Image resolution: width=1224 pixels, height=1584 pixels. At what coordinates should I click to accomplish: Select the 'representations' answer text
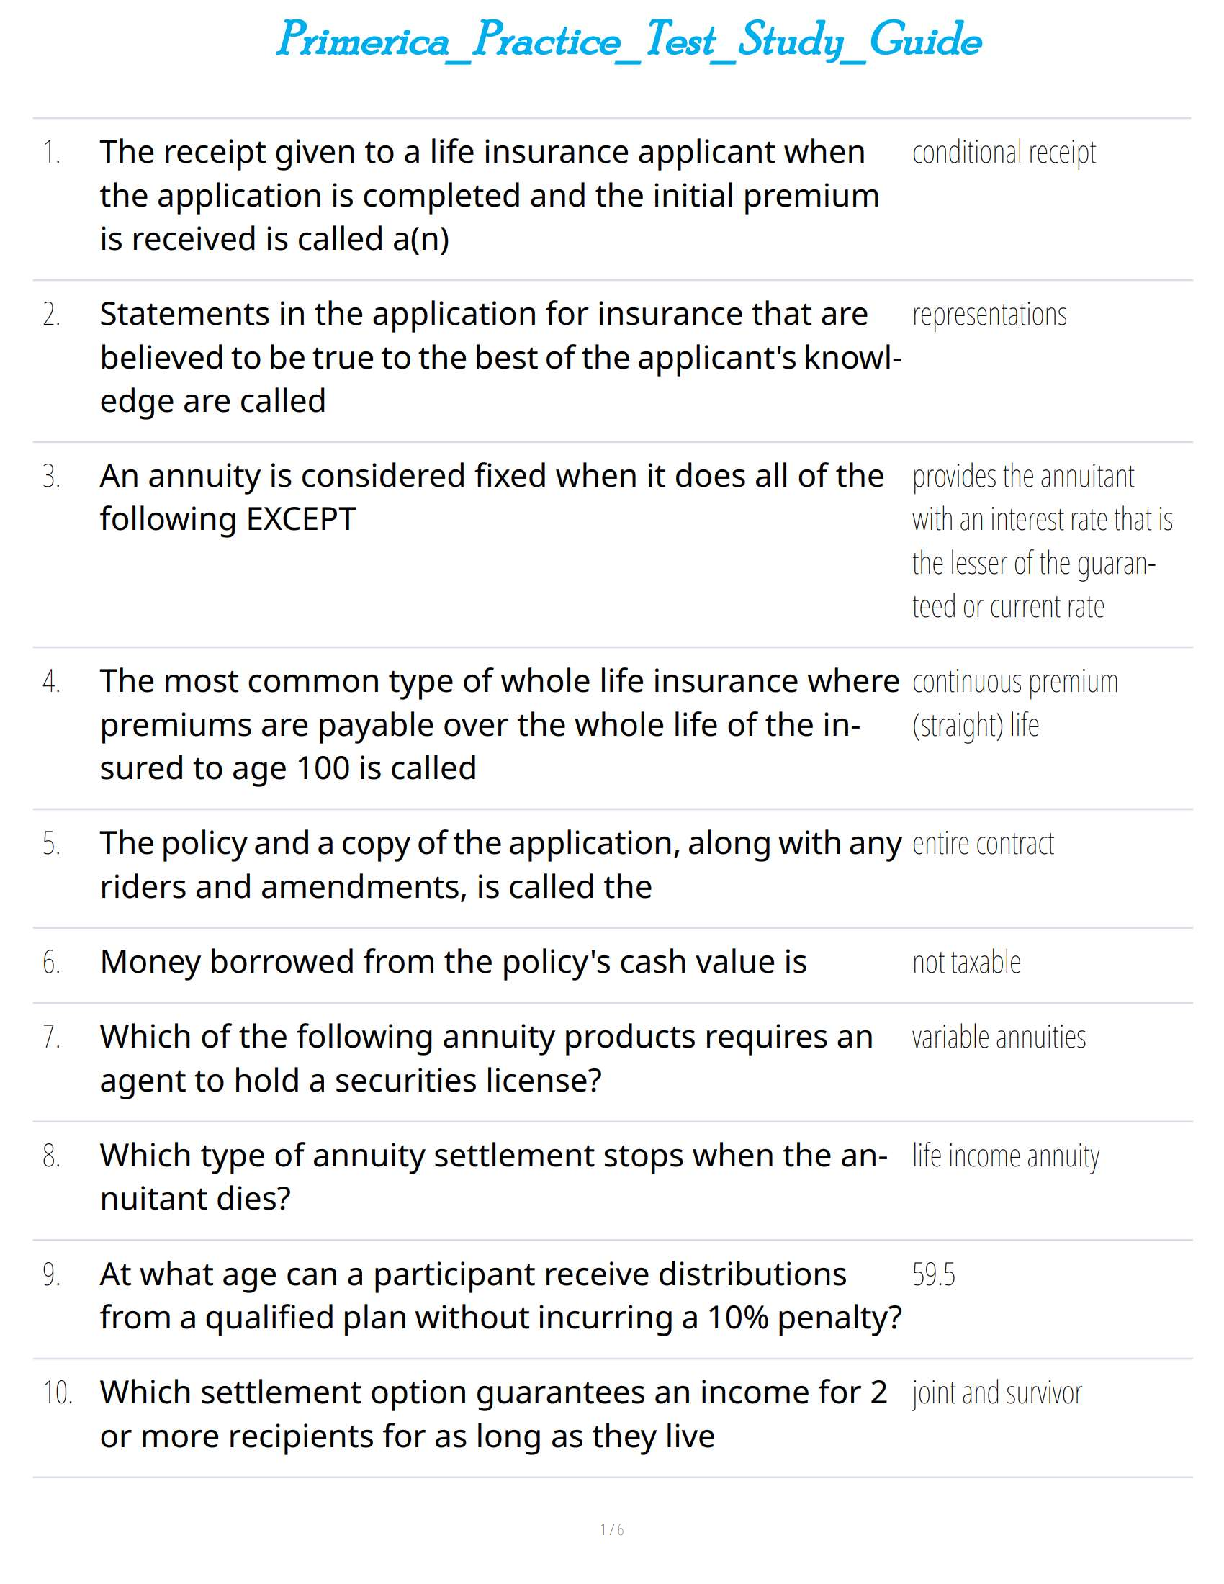(988, 315)
